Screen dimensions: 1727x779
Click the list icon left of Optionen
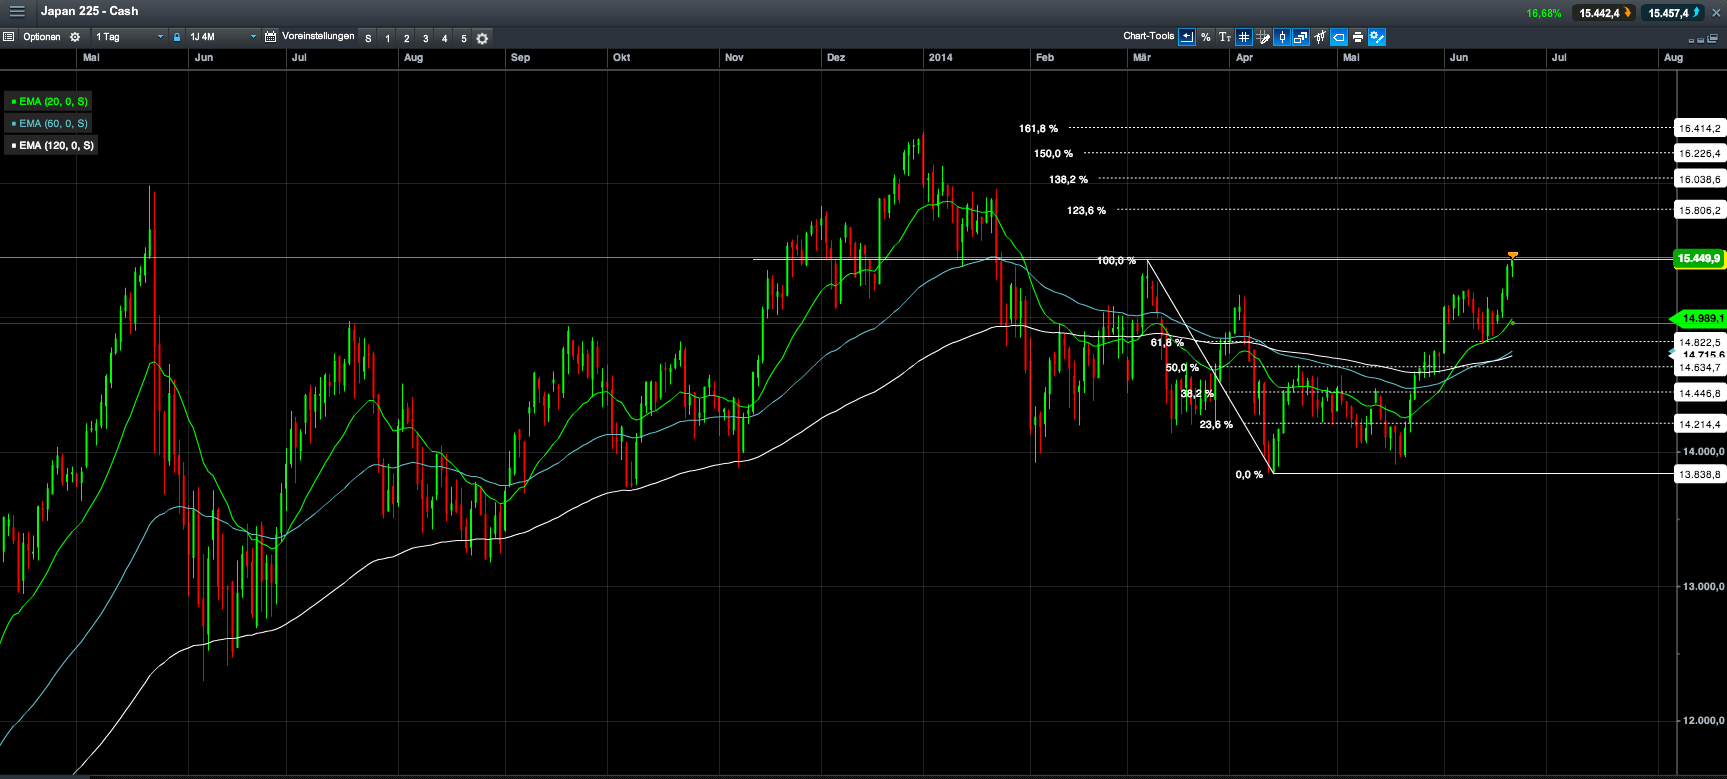coord(8,37)
